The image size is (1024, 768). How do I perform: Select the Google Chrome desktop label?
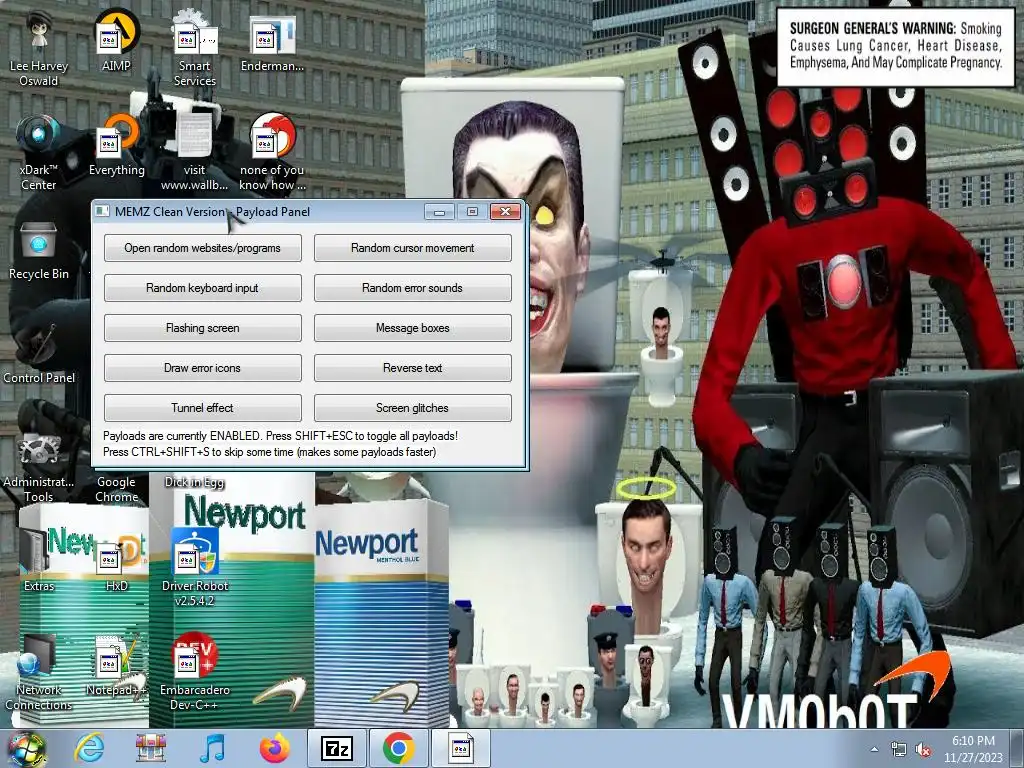[x=116, y=489]
